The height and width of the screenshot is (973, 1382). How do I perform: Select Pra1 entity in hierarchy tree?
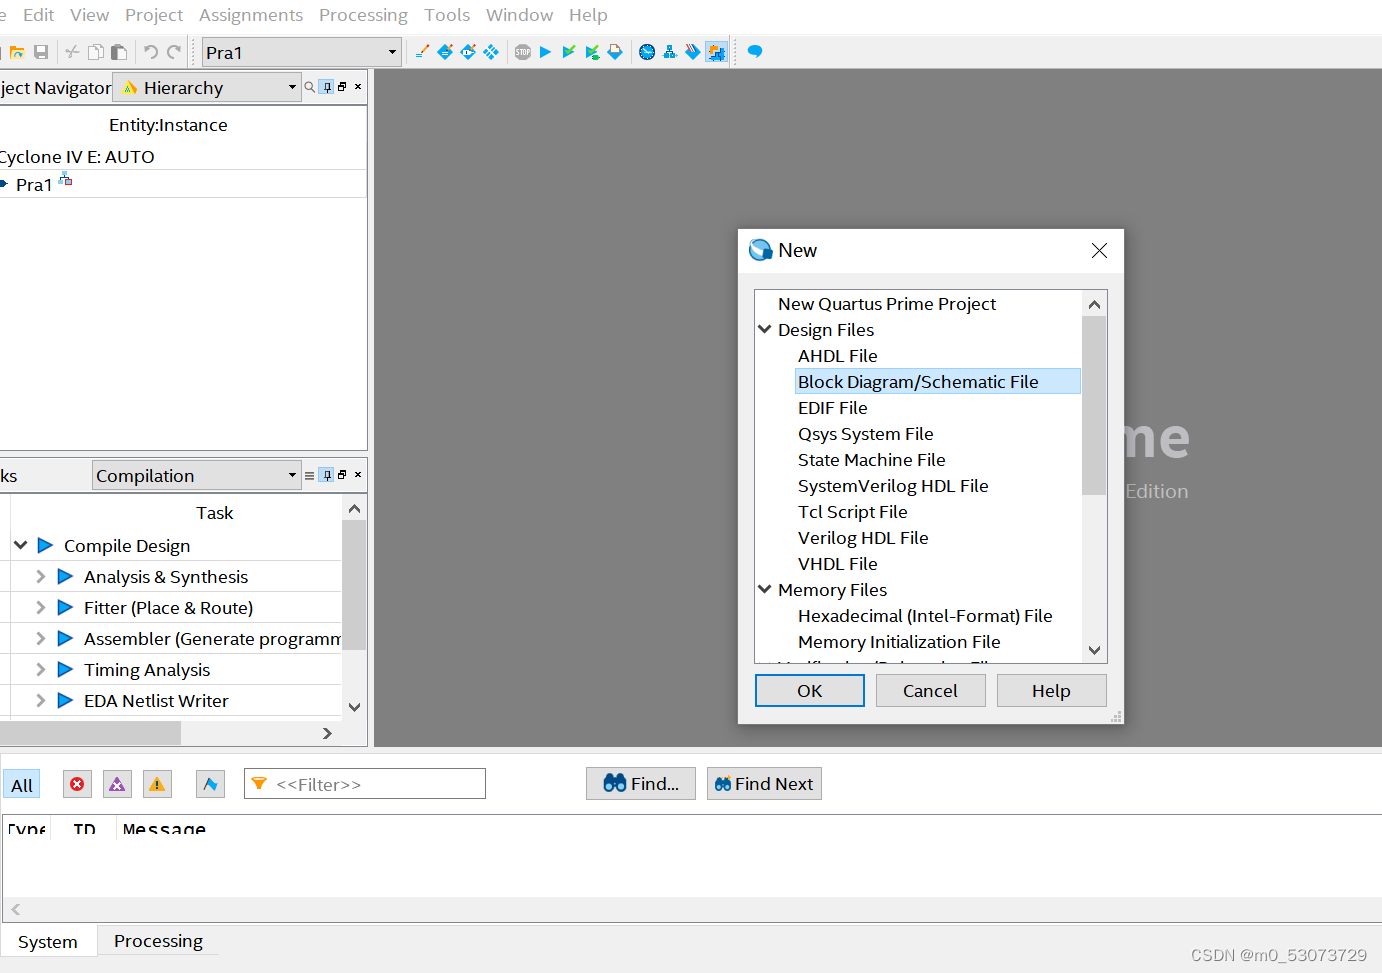pos(34,185)
